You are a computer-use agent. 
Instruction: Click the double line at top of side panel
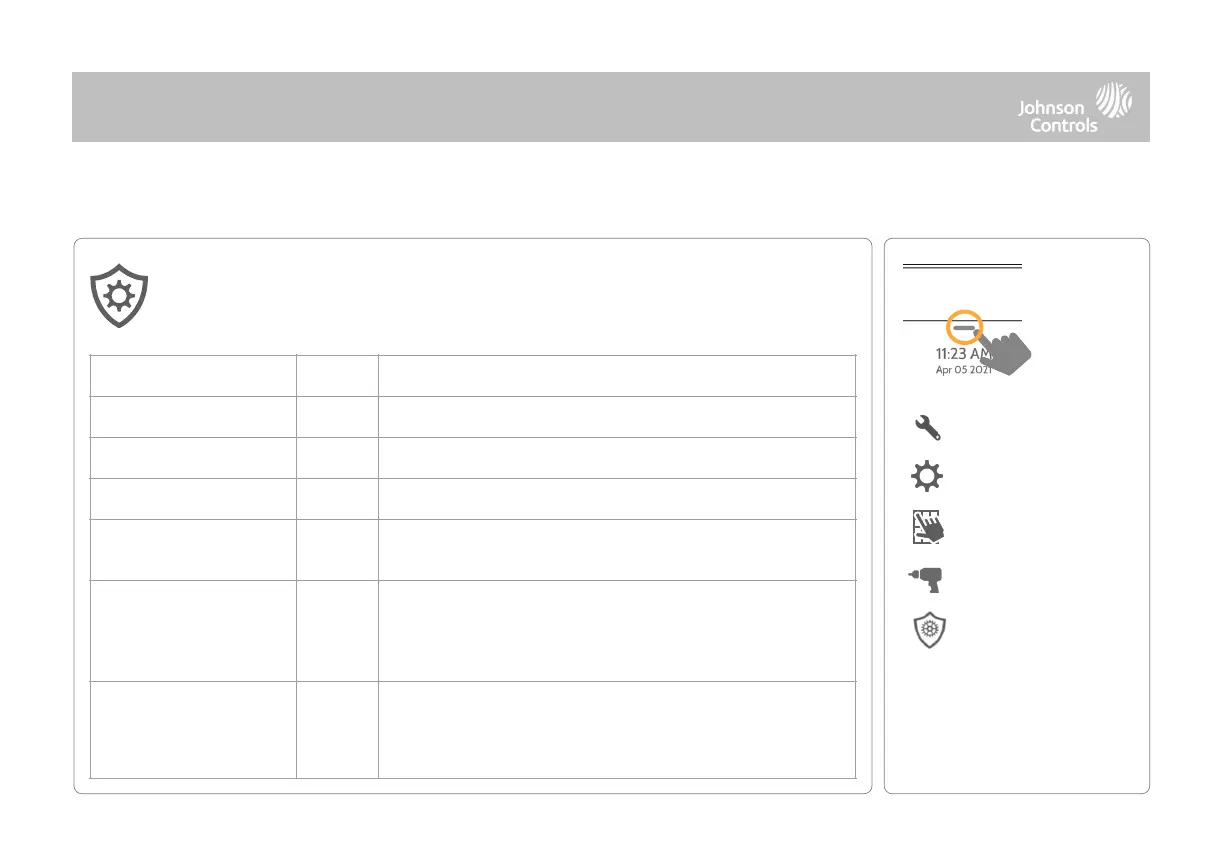962,267
